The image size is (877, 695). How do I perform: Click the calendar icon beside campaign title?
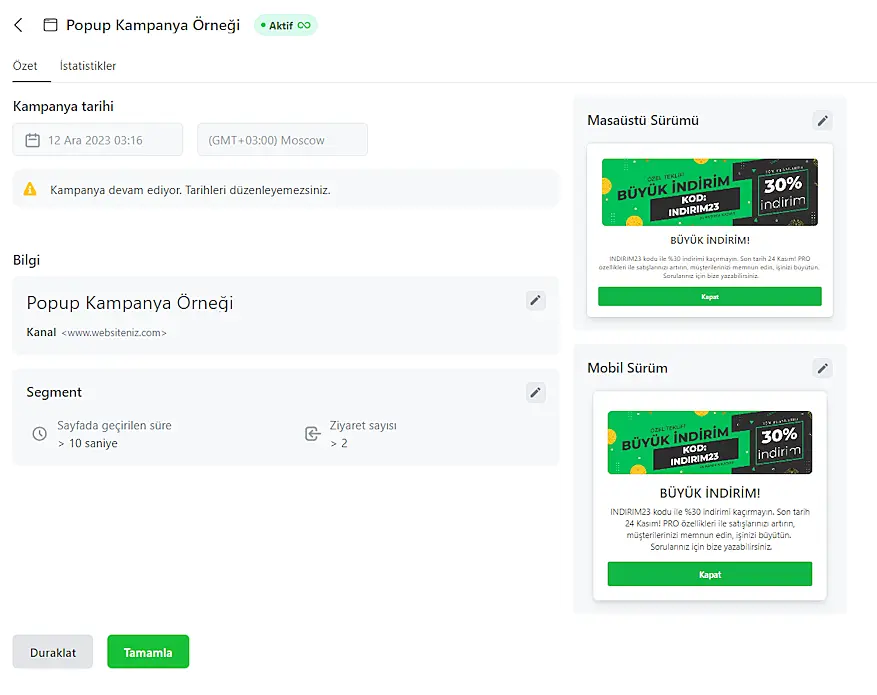(50, 25)
